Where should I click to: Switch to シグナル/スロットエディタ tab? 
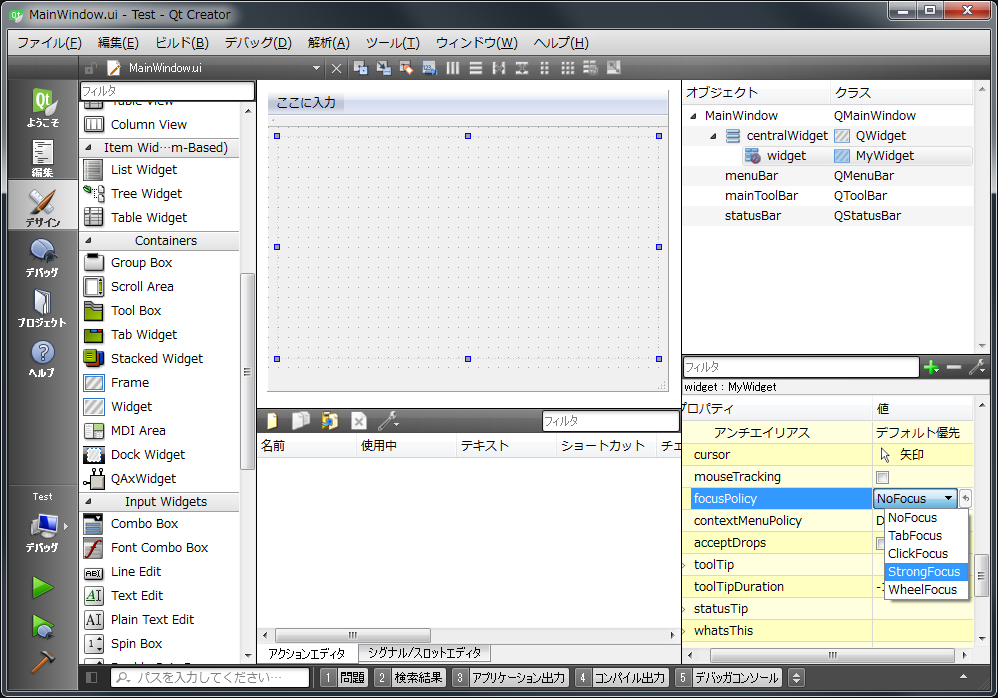[425, 653]
